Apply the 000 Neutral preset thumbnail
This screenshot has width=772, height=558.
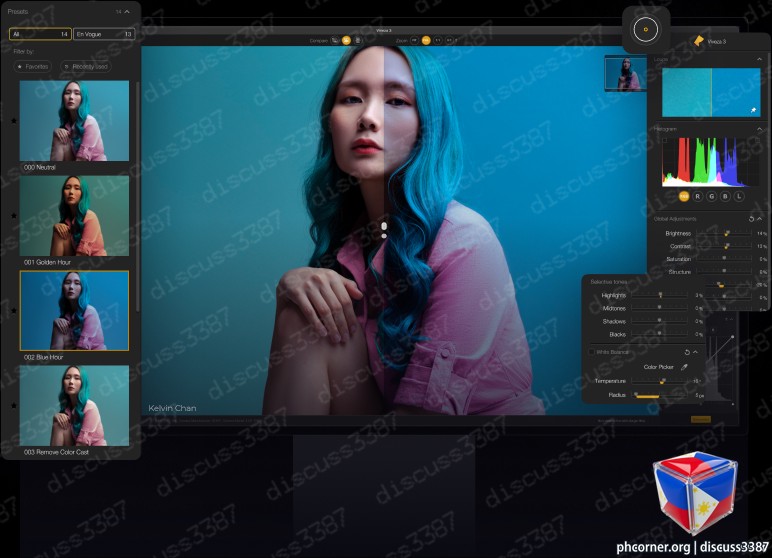[74, 121]
